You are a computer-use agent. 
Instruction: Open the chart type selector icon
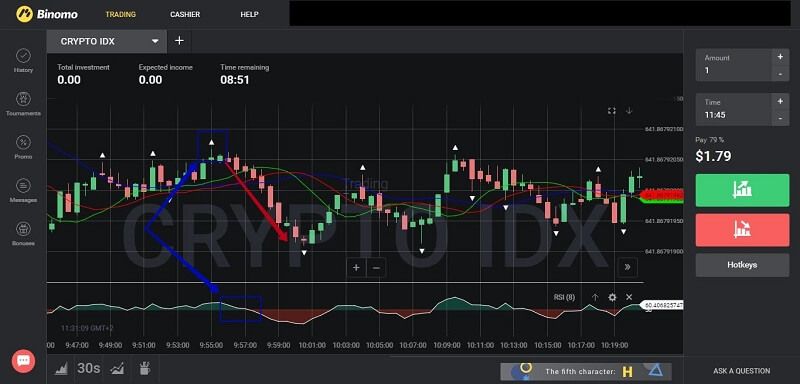pyautogui.click(x=61, y=368)
